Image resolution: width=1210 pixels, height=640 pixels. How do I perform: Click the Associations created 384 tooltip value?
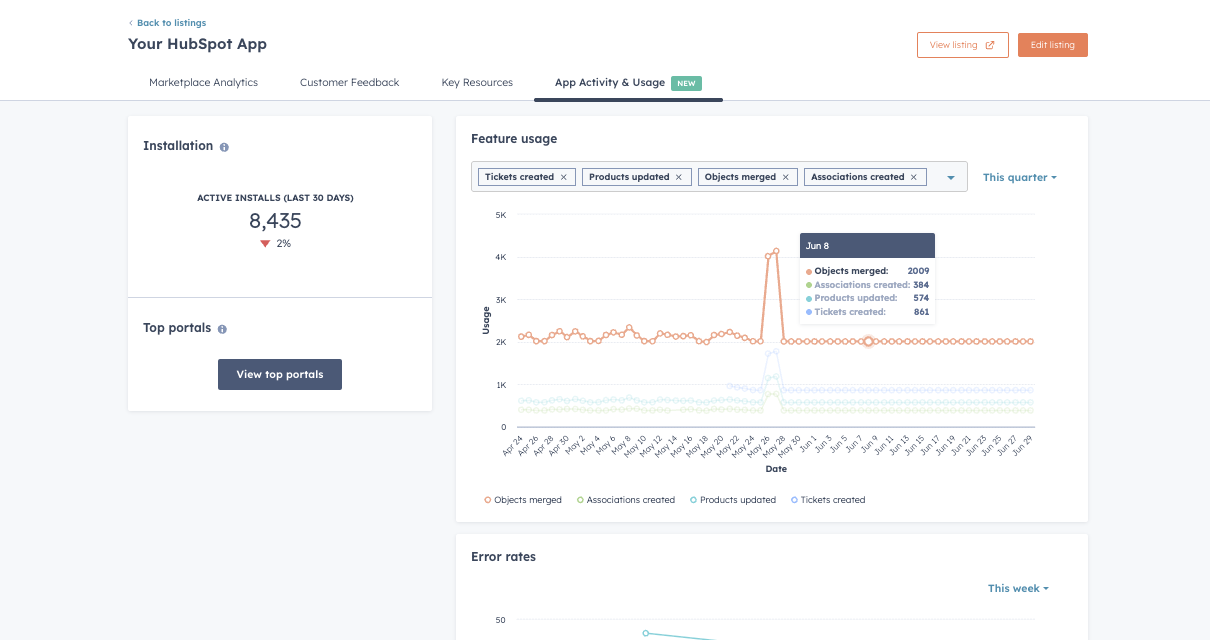click(921, 285)
